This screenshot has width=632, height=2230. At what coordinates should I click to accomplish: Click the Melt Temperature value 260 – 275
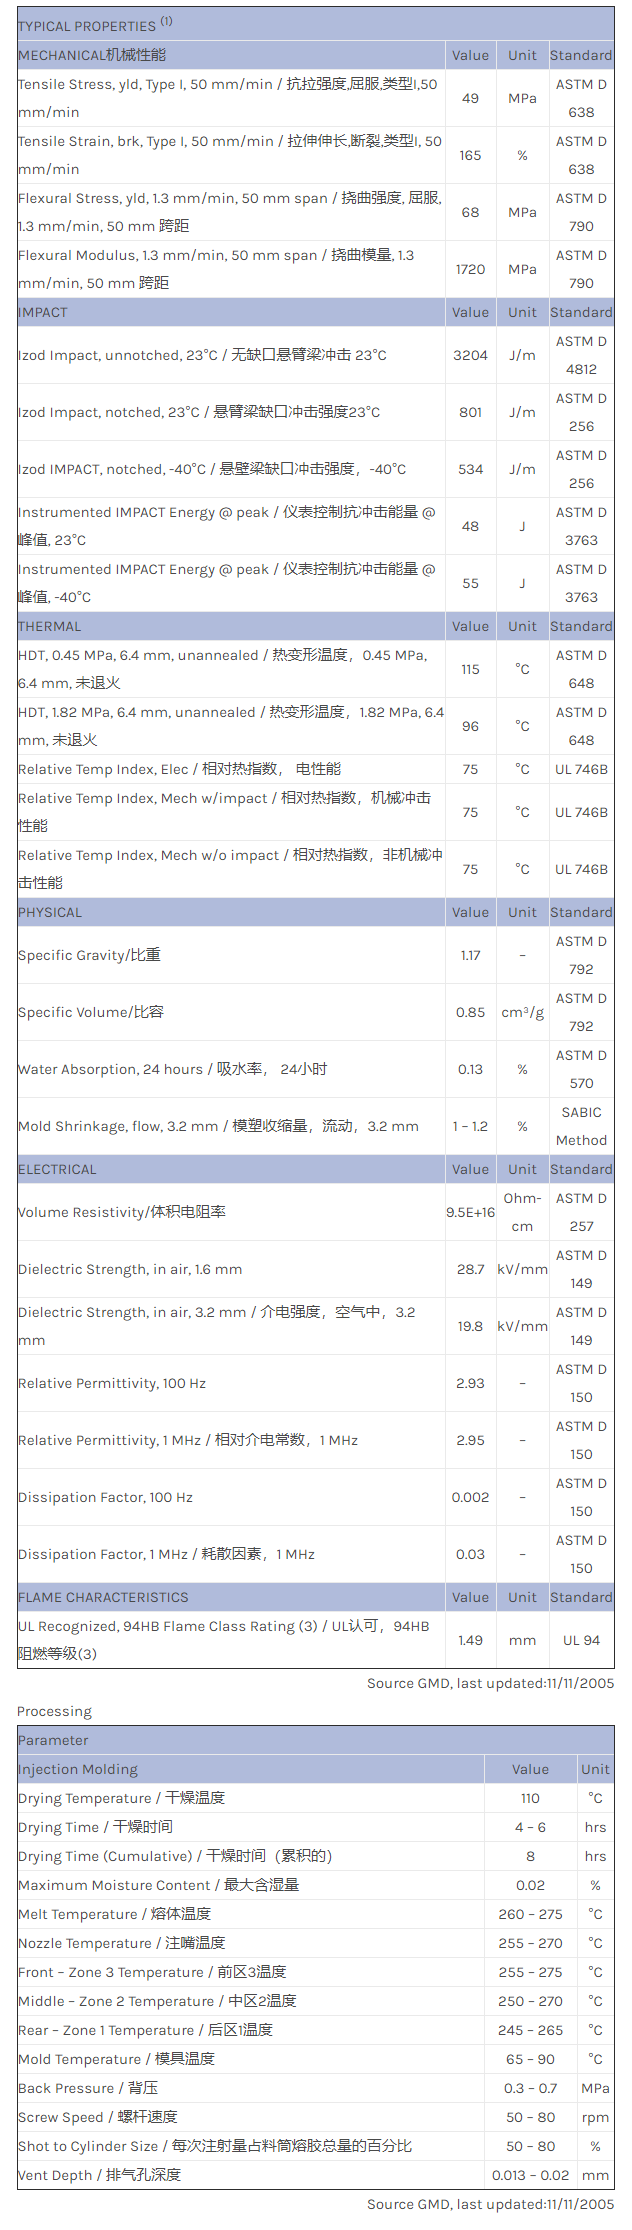pos(530,1914)
